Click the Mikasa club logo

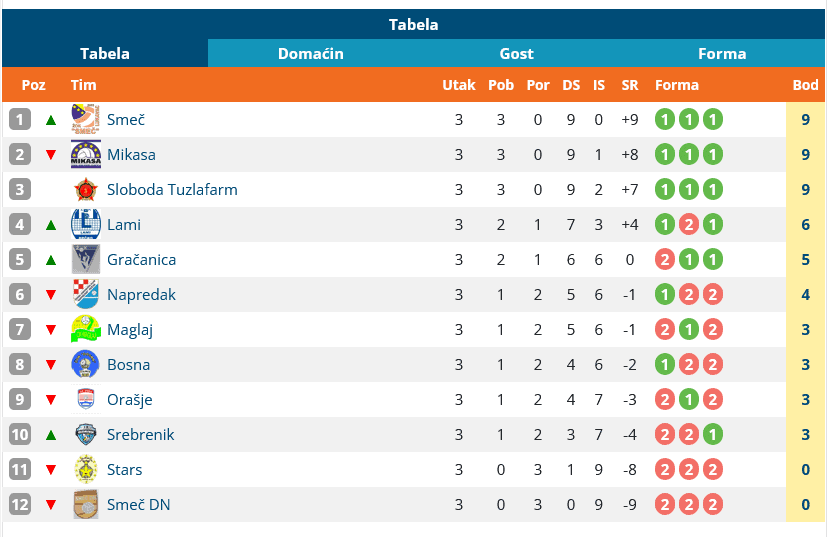tap(85, 155)
